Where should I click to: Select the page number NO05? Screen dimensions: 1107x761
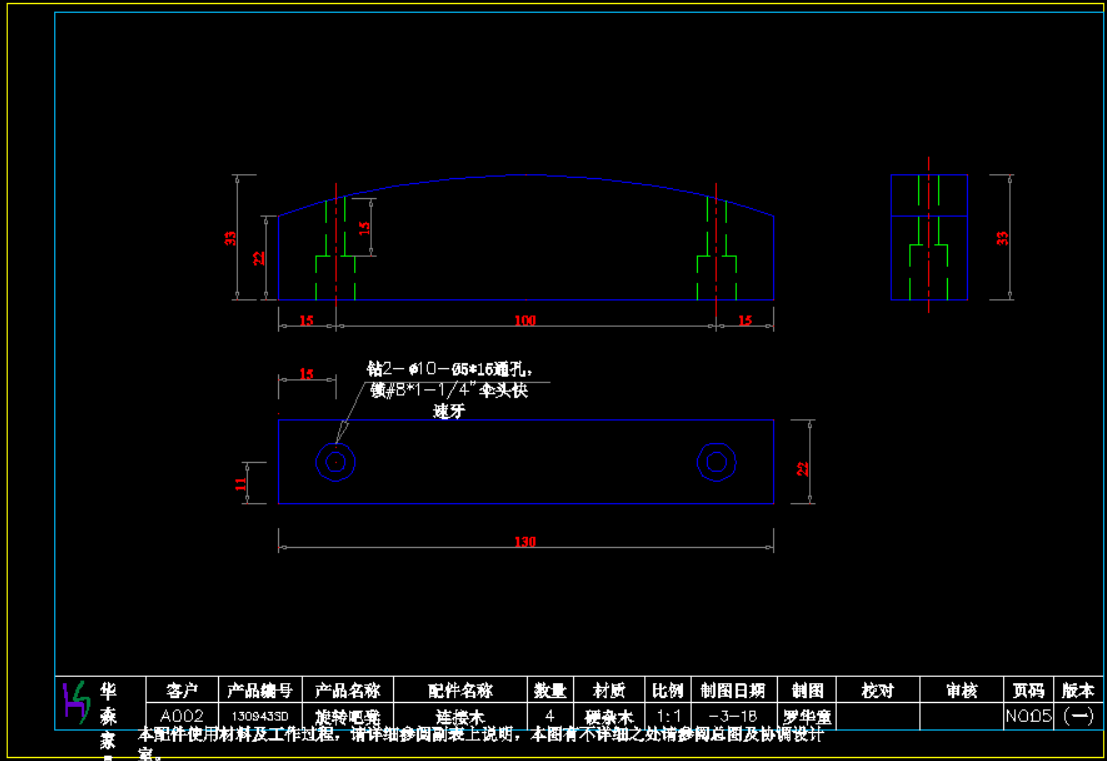1029,716
